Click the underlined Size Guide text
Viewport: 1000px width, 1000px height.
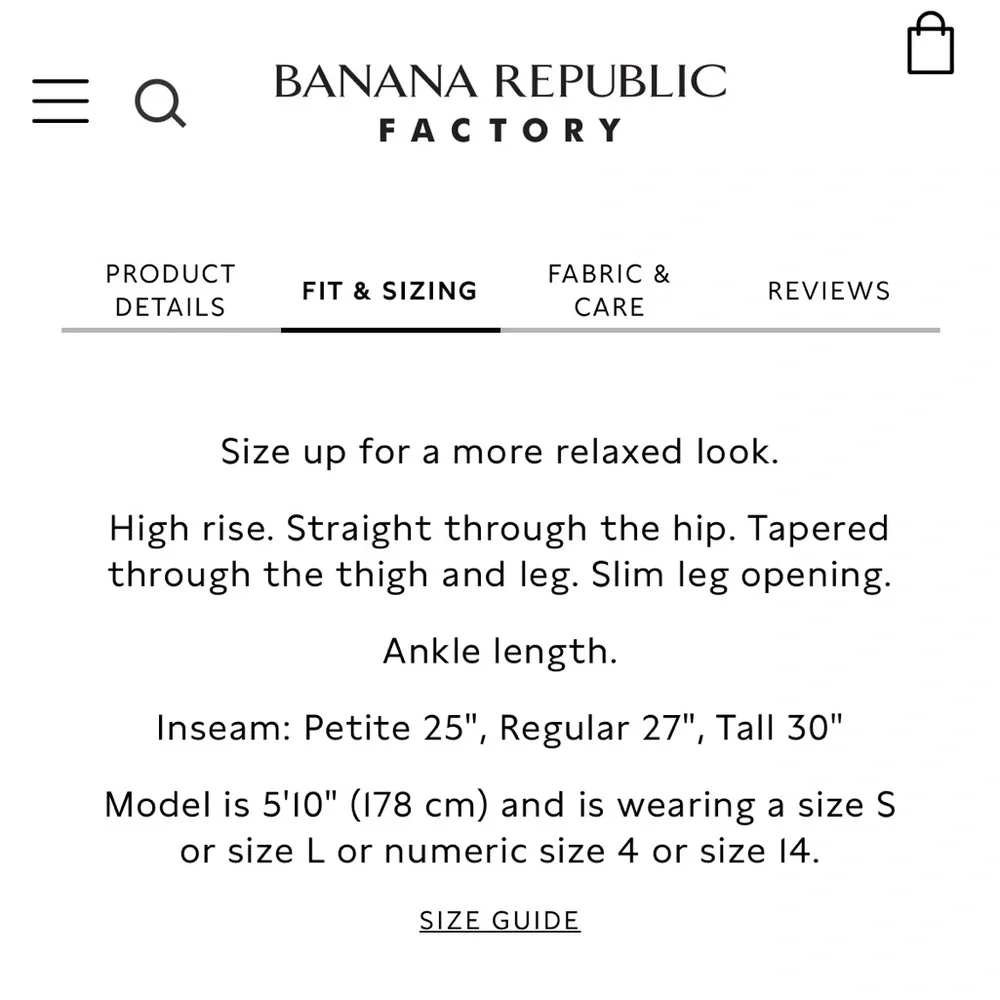point(499,919)
